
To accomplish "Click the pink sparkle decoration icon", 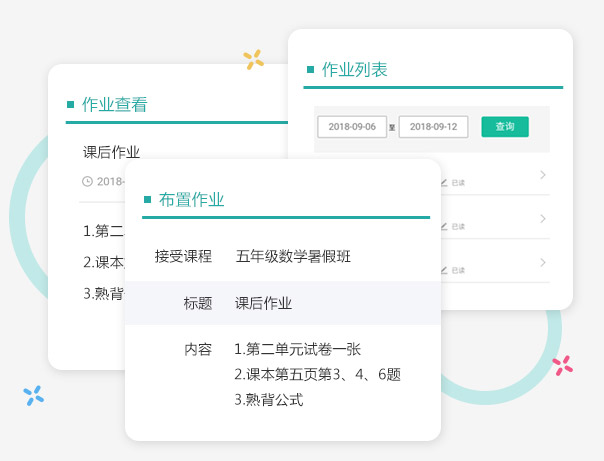I will [563, 365].
